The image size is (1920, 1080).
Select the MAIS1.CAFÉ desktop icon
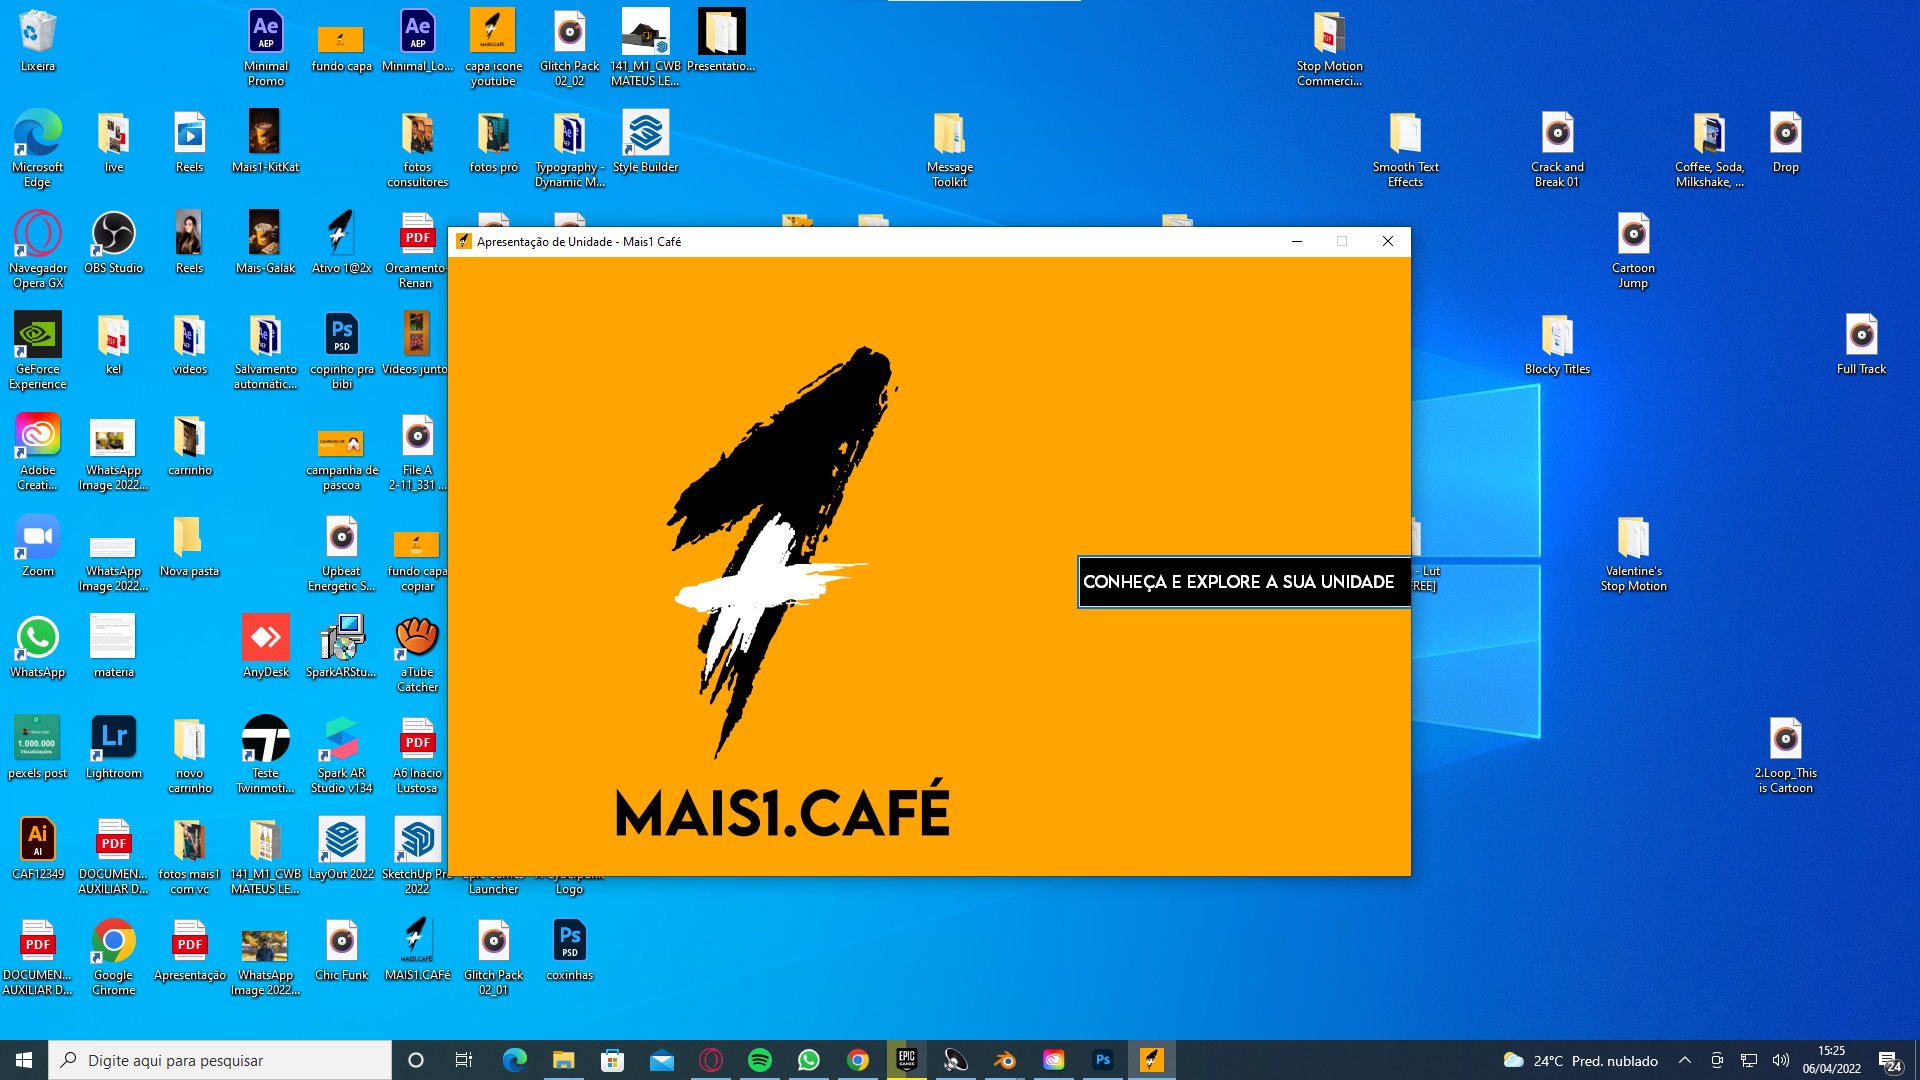pos(417,950)
